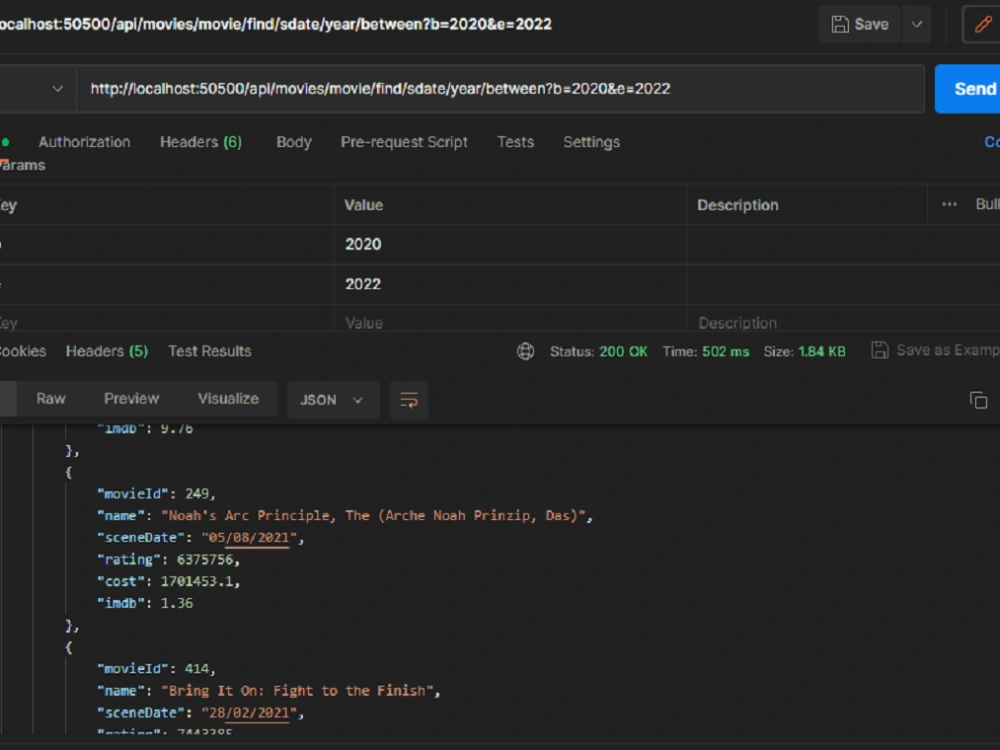
Task: Switch response view to Visualize
Action: click(x=228, y=399)
